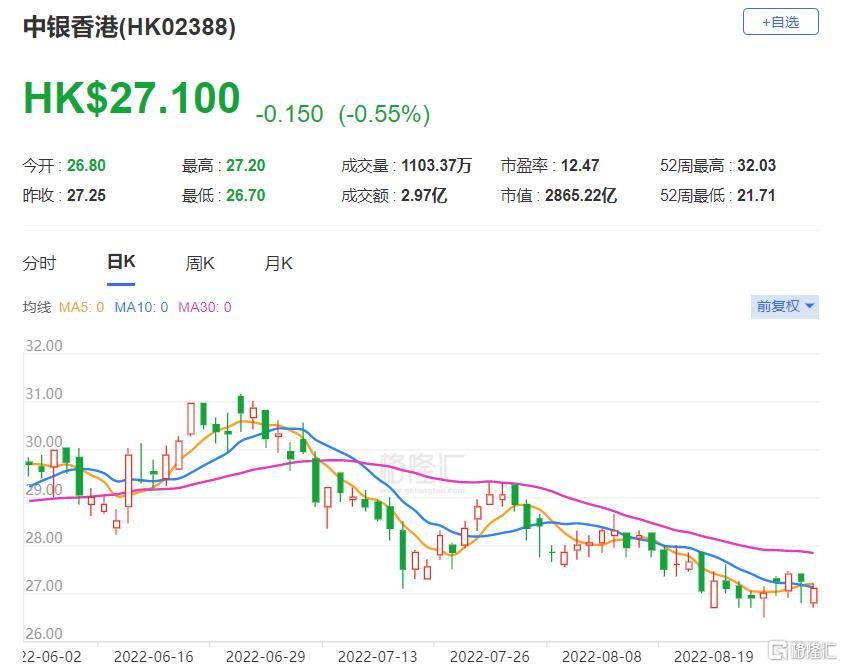This screenshot has height=667, width=843.
Task: Click the 最低 day low 26.70
Action: (x=246, y=195)
